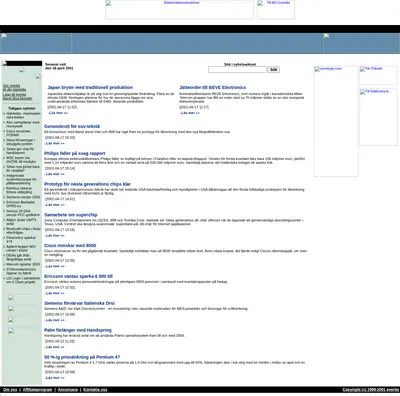
Task: Open article Philips faller på svag rapport
Action: (x=75, y=153)
